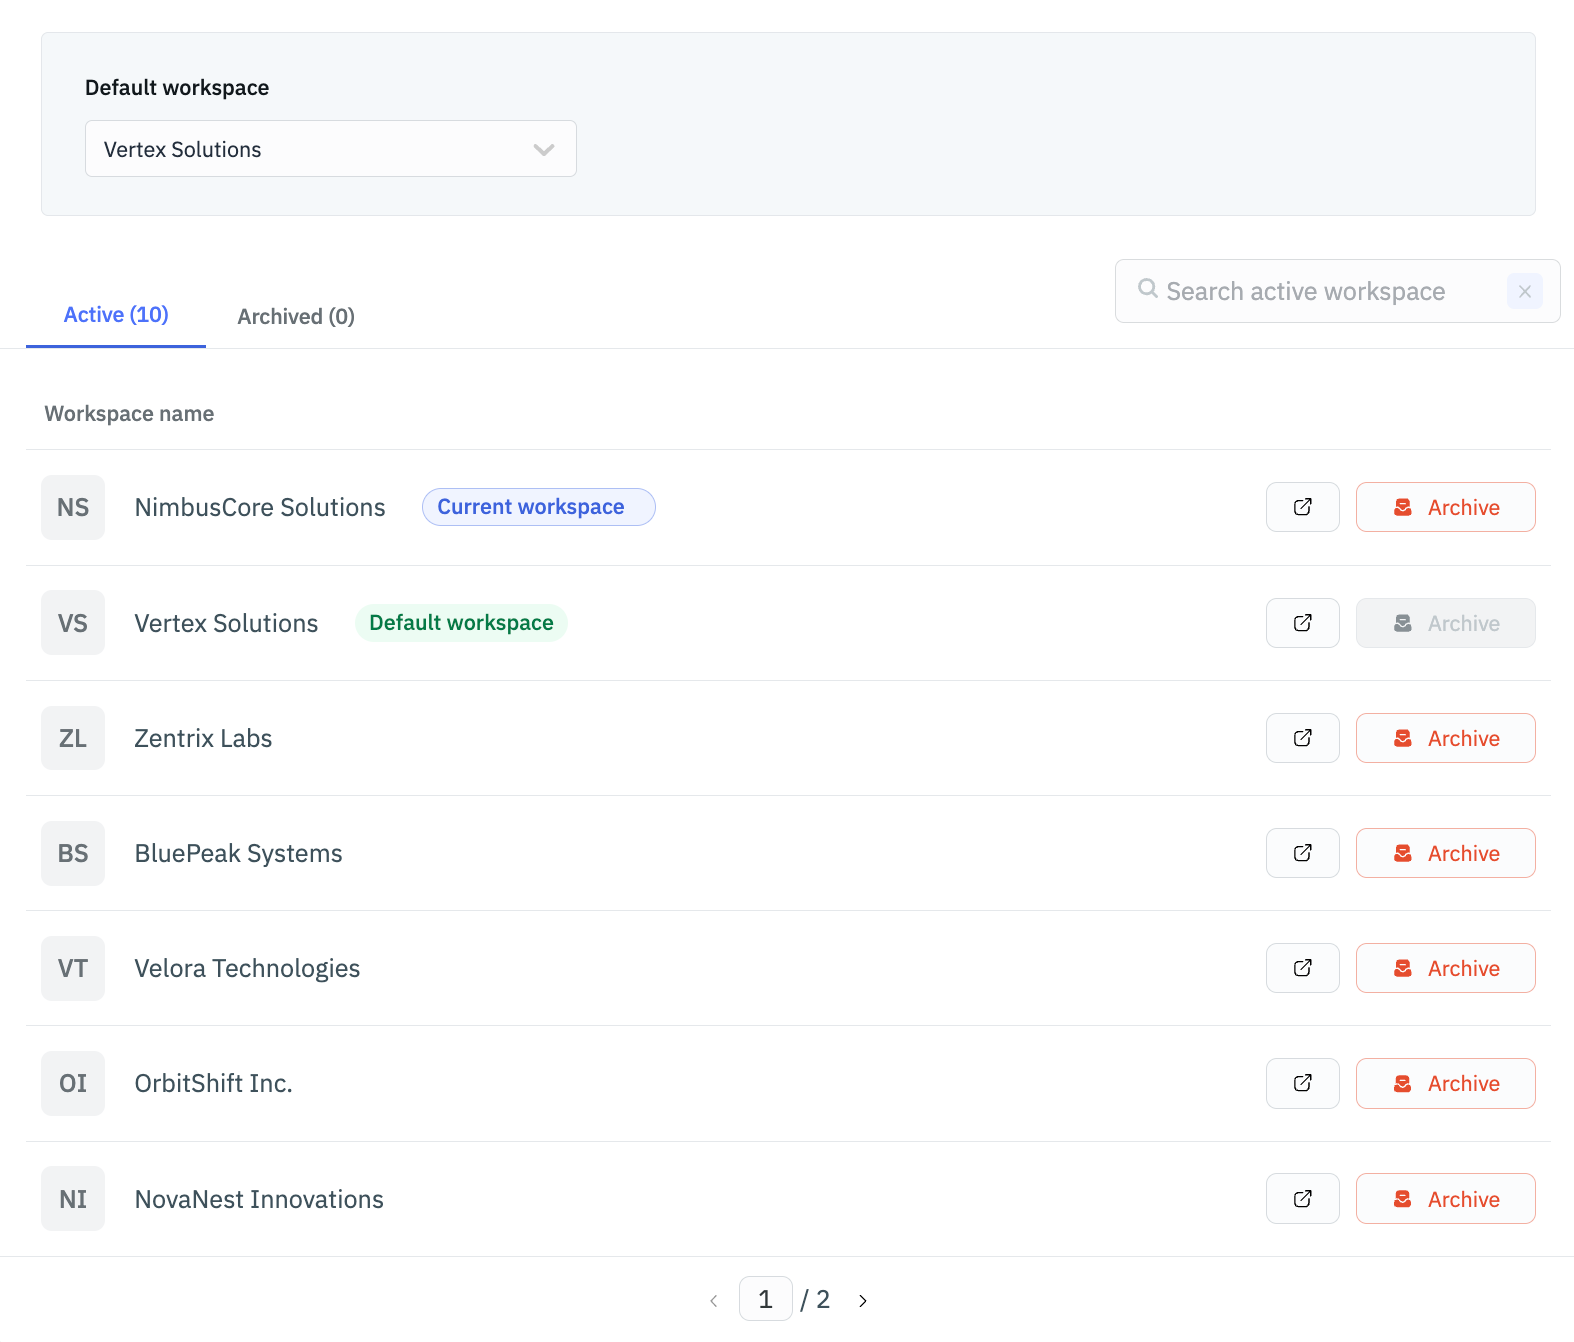Viewport: 1574px width, 1342px height.
Task: Open NovaNest Innovations external link icon
Action: point(1302,1199)
